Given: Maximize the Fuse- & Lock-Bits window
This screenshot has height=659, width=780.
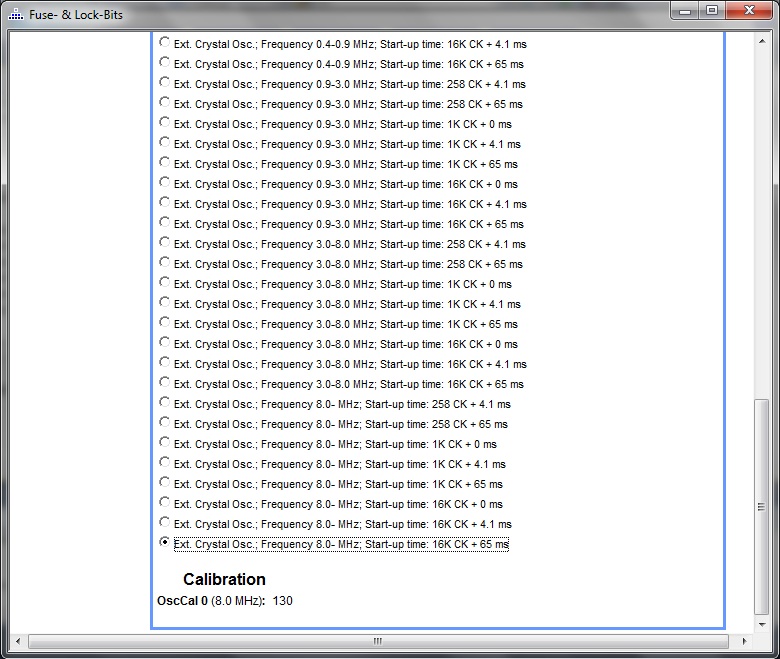Looking at the screenshot, I should 712,10.
